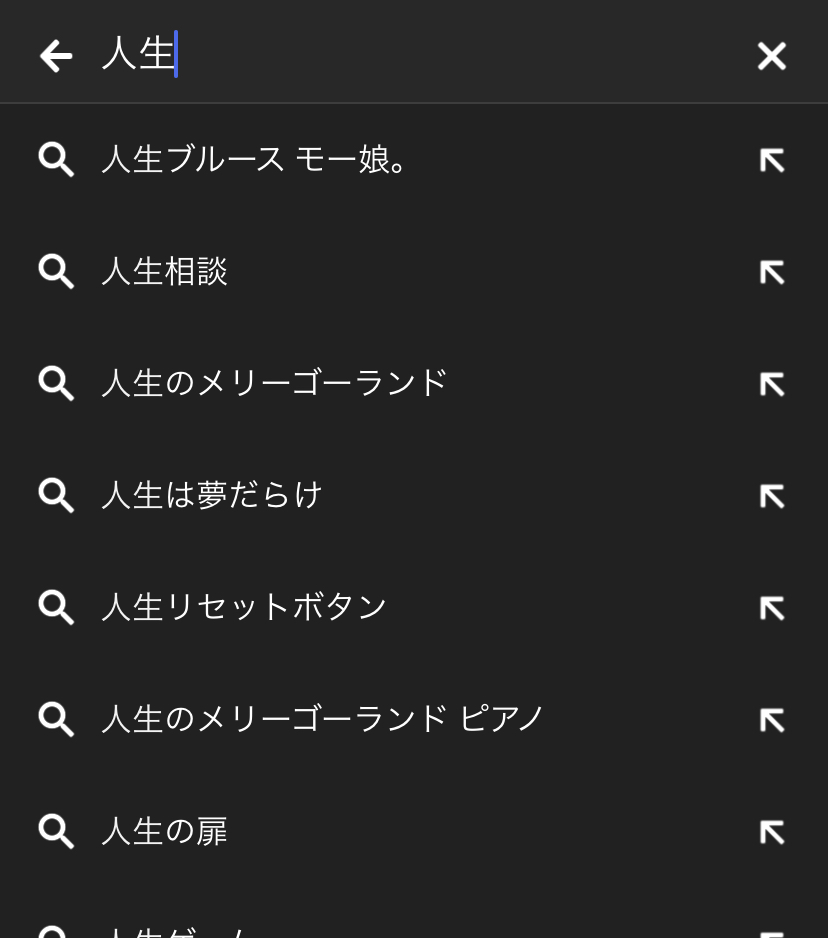Use the arrow icon on 人生リセットボタン row
This screenshot has width=828, height=938.
coord(771,608)
